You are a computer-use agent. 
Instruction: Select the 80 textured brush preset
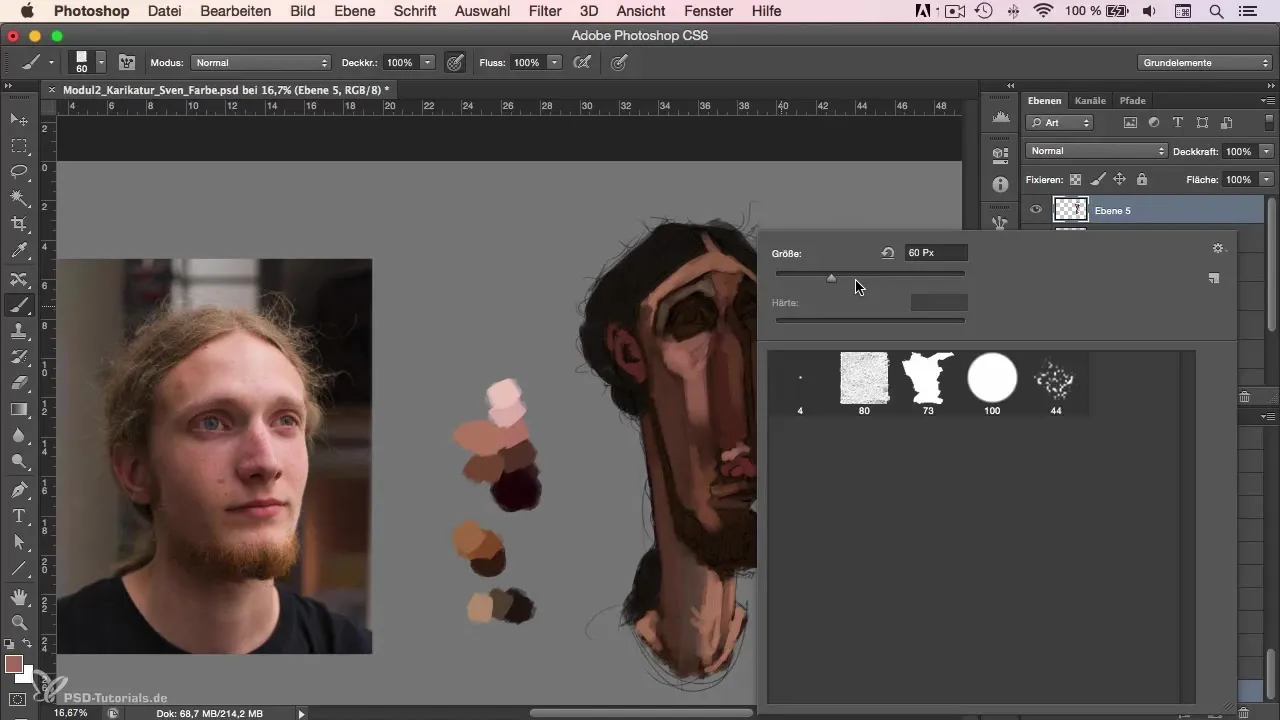click(864, 384)
